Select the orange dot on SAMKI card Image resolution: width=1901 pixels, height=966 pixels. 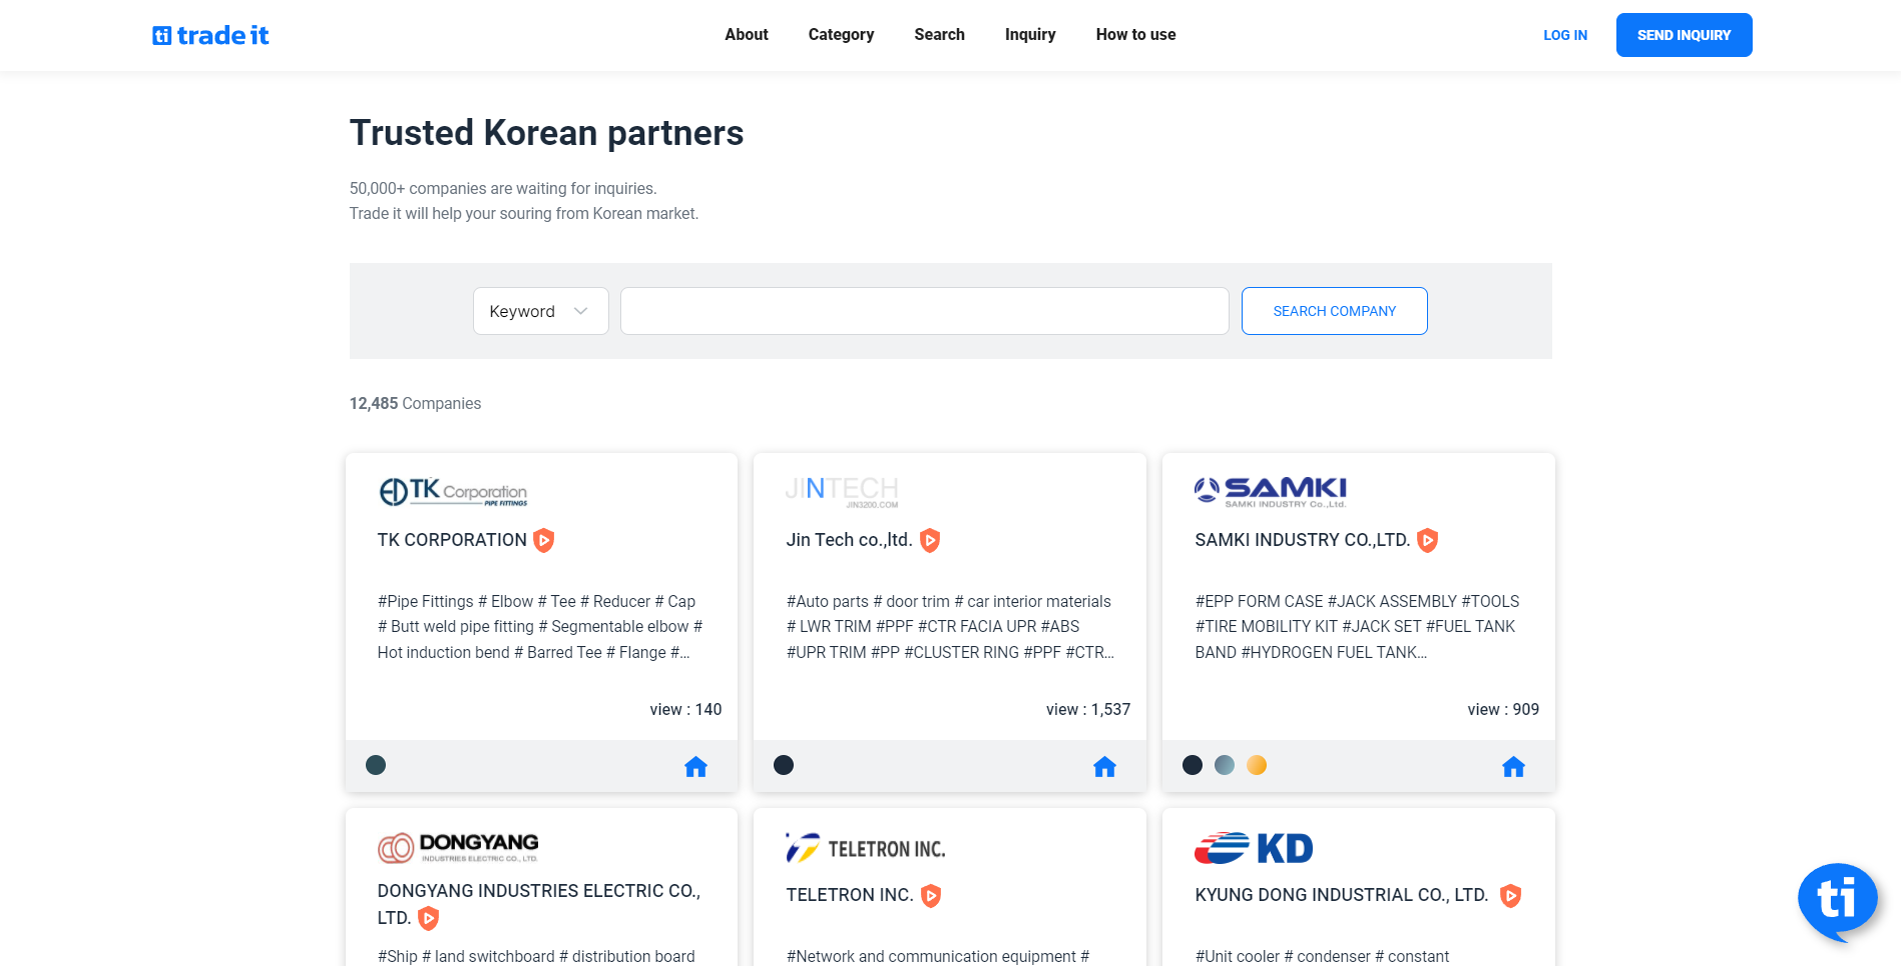click(1257, 765)
